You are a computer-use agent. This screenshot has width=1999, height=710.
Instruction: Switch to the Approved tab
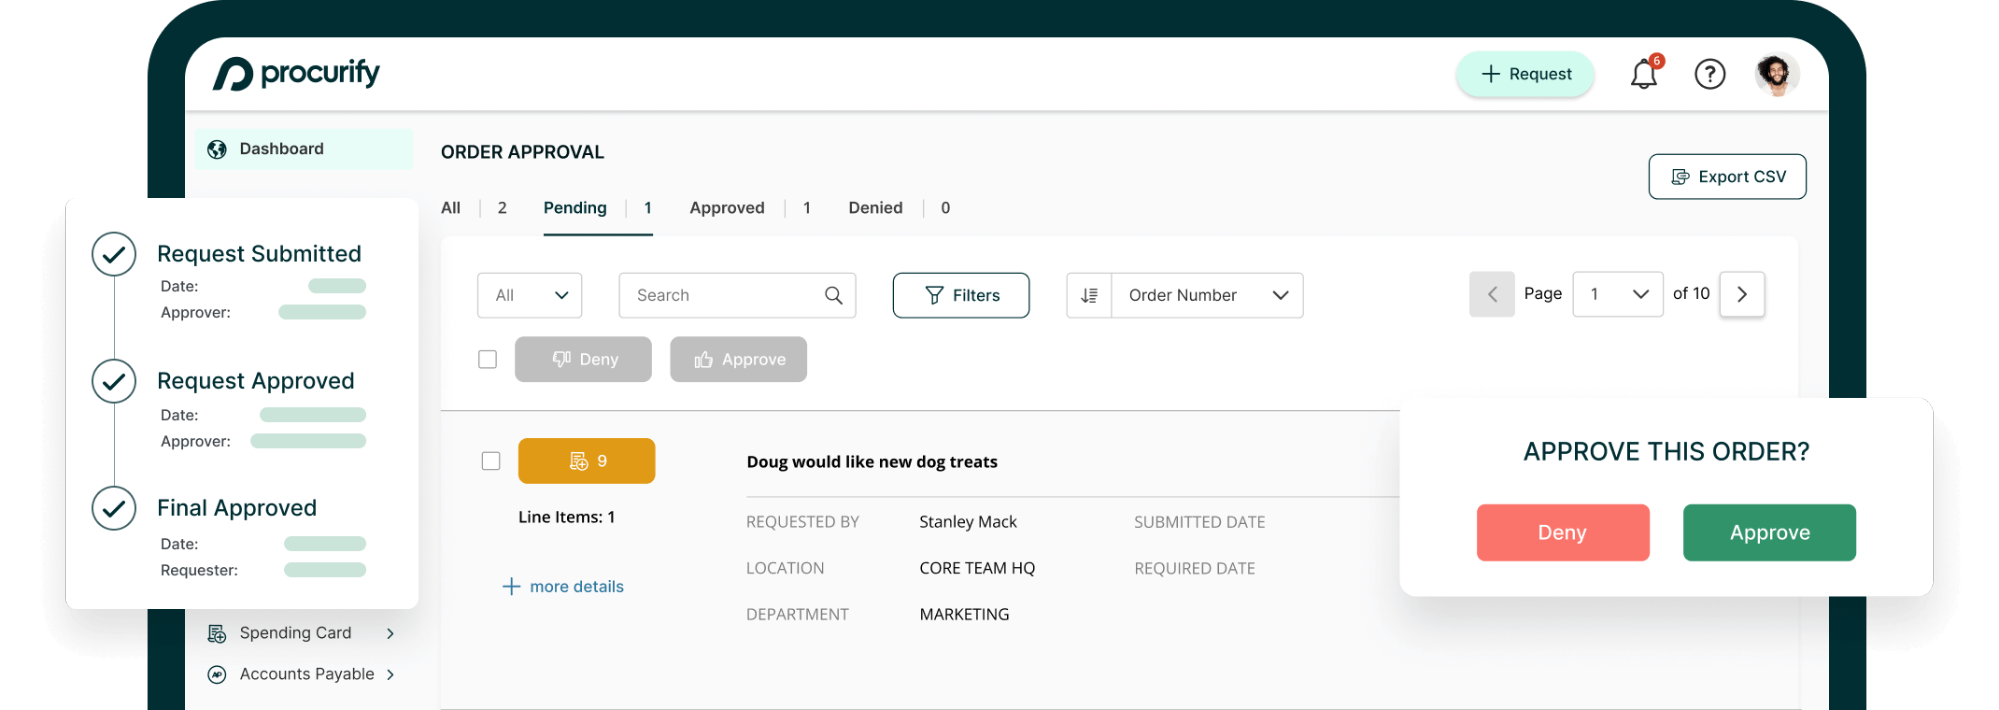726,208
